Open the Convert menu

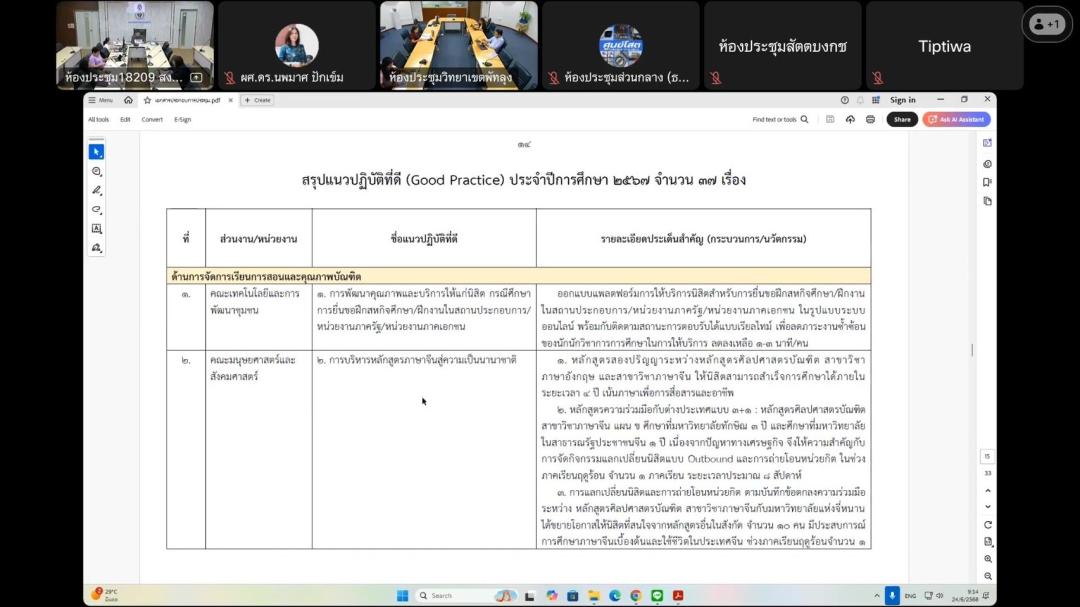pyautogui.click(x=152, y=119)
